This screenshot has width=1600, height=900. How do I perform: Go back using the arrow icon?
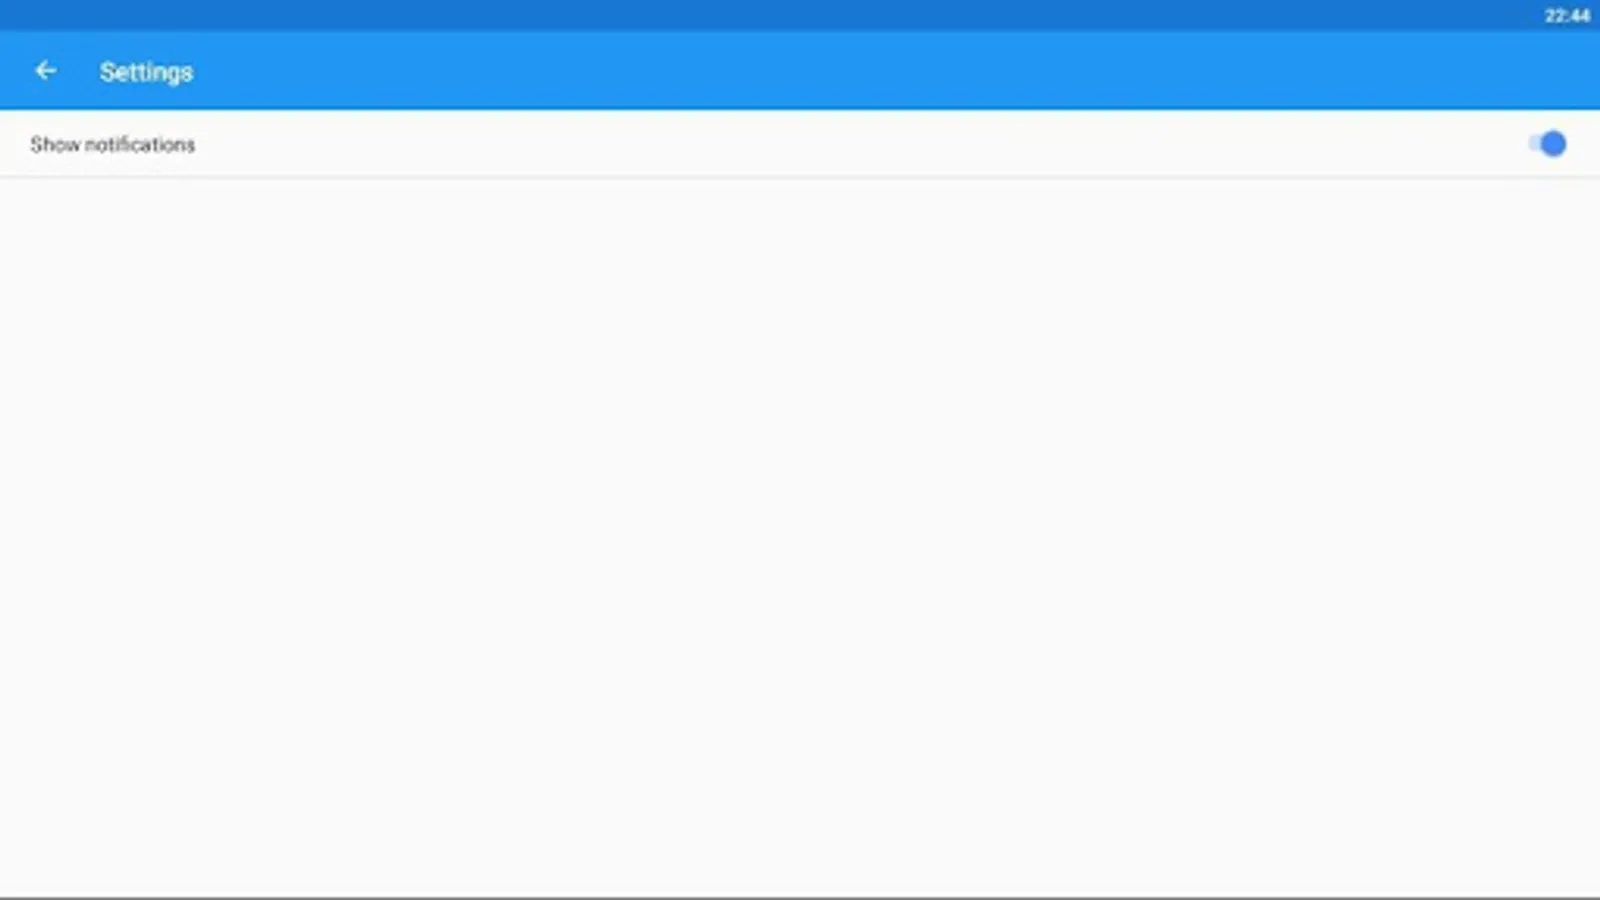click(45, 71)
